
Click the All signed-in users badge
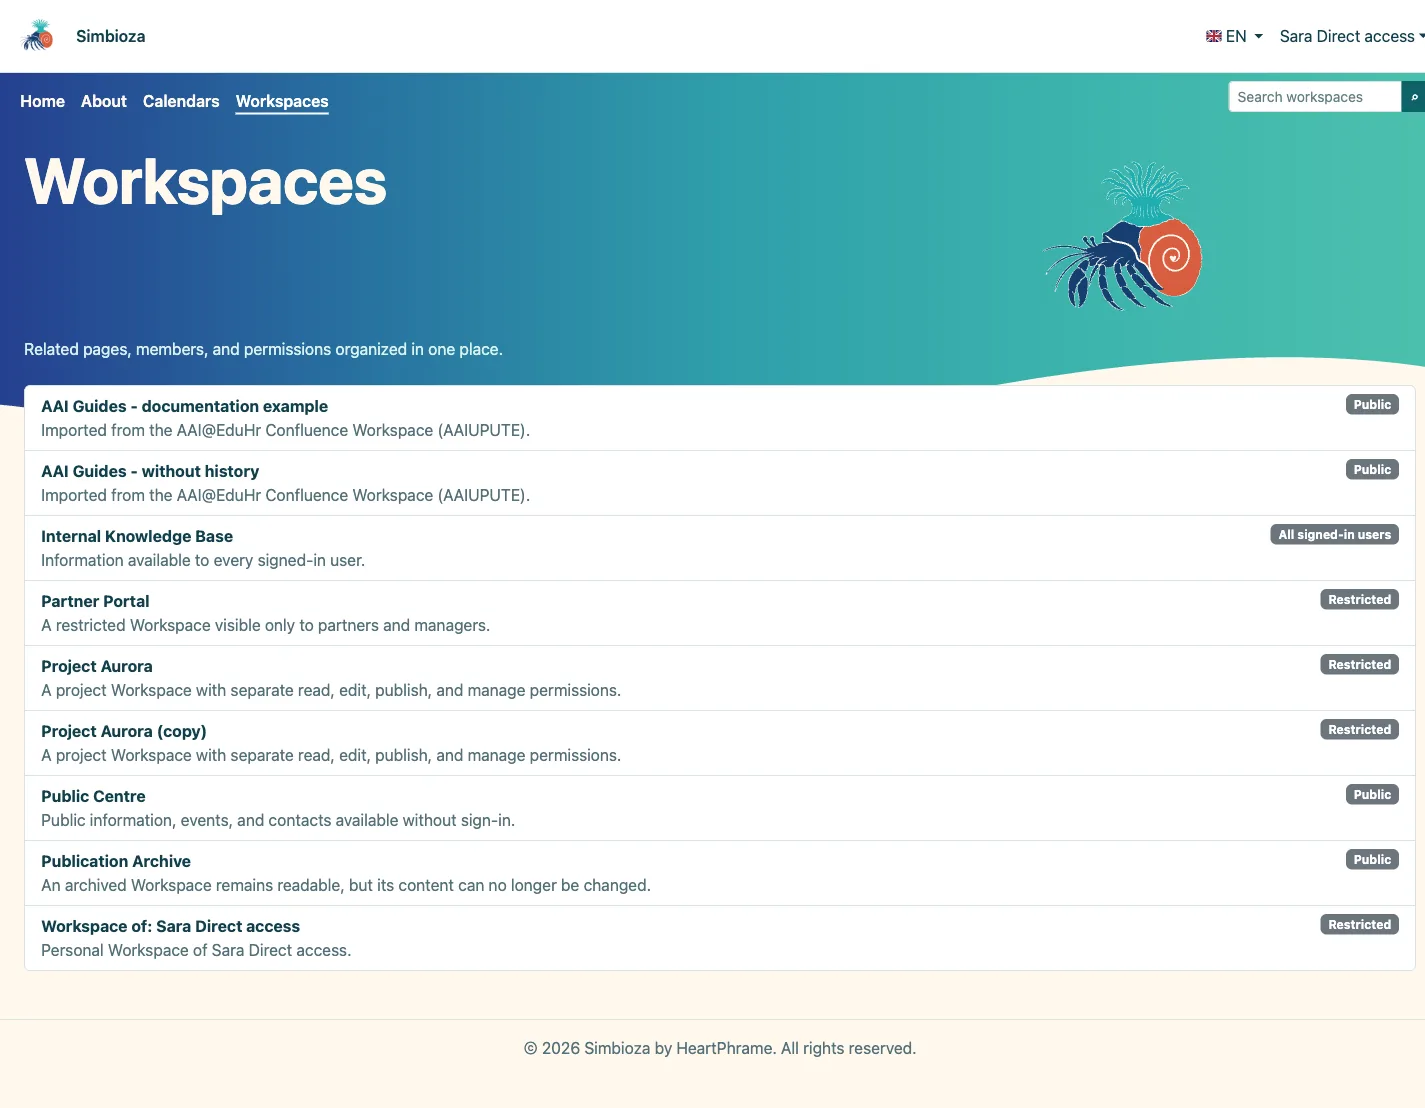pyautogui.click(x=1334, y=535)
